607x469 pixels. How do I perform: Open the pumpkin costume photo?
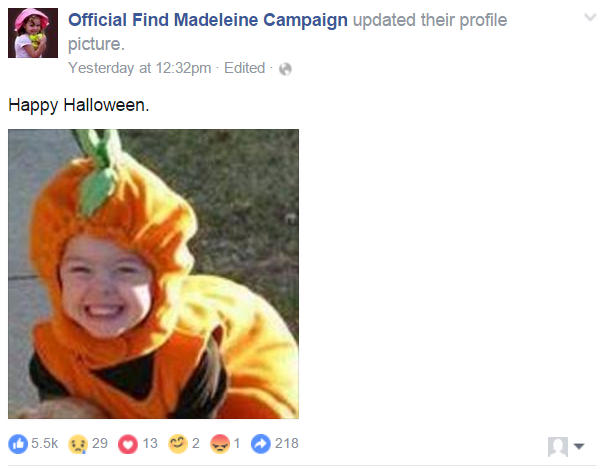[x=153, y=274]
